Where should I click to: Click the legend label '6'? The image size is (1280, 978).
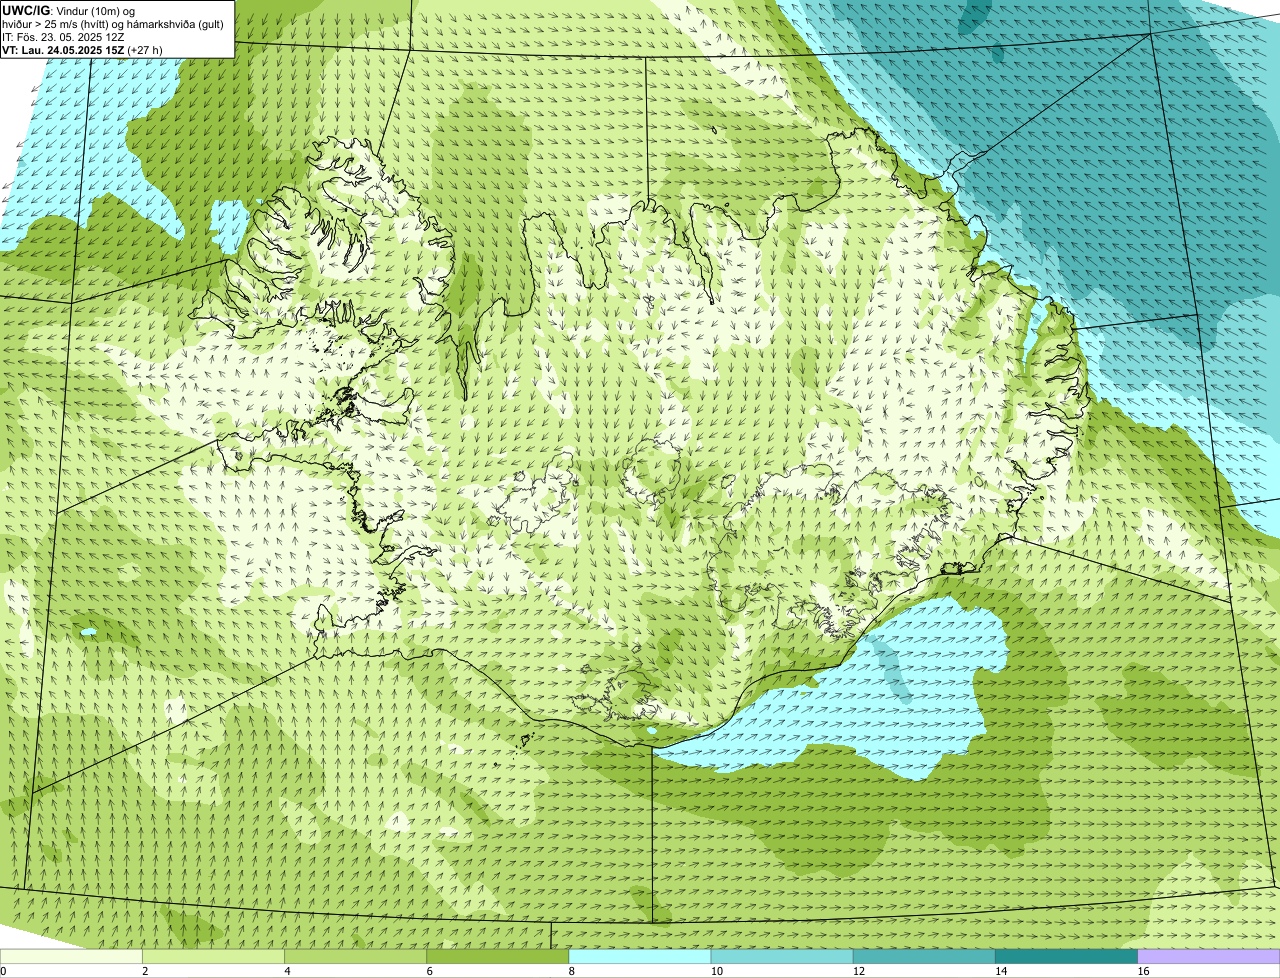pyautogui.click(x=429, y=971)
